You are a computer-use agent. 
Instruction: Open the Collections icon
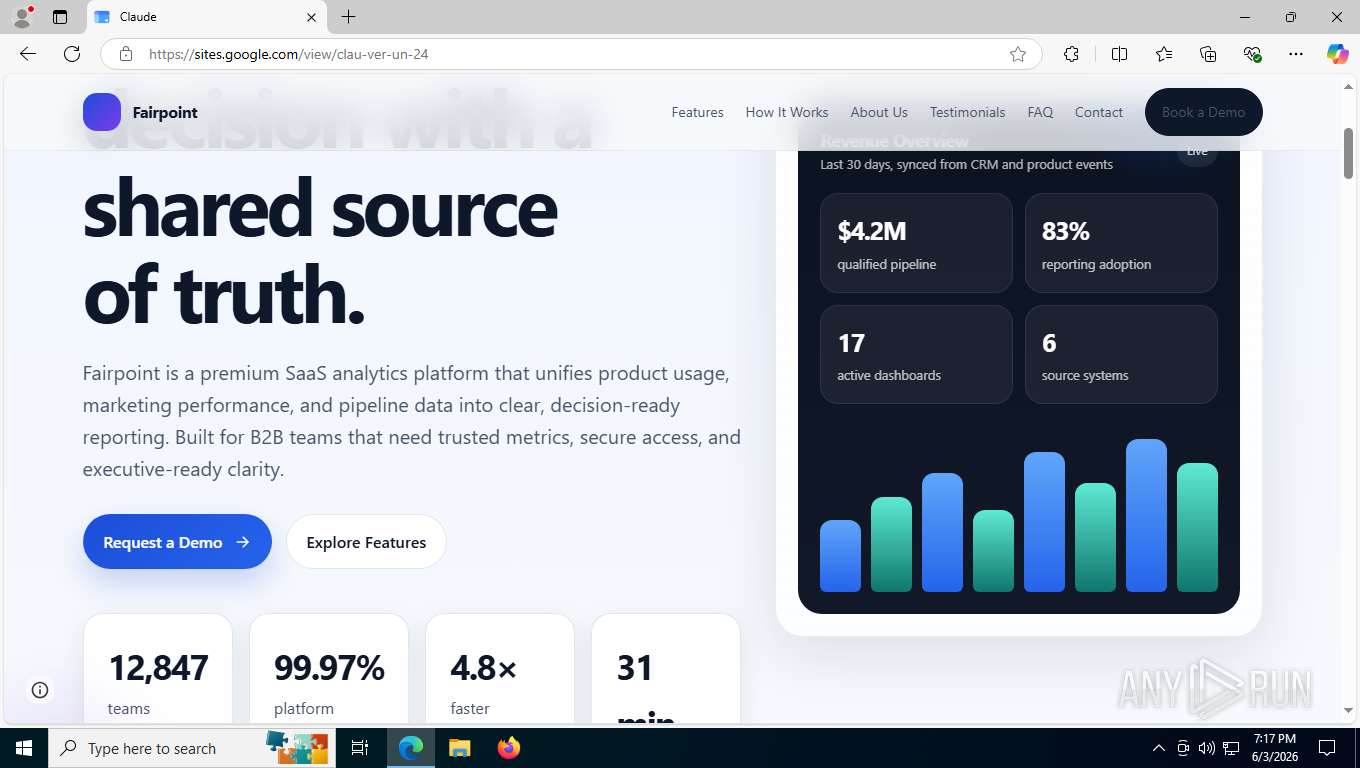tap(1208, 54)
